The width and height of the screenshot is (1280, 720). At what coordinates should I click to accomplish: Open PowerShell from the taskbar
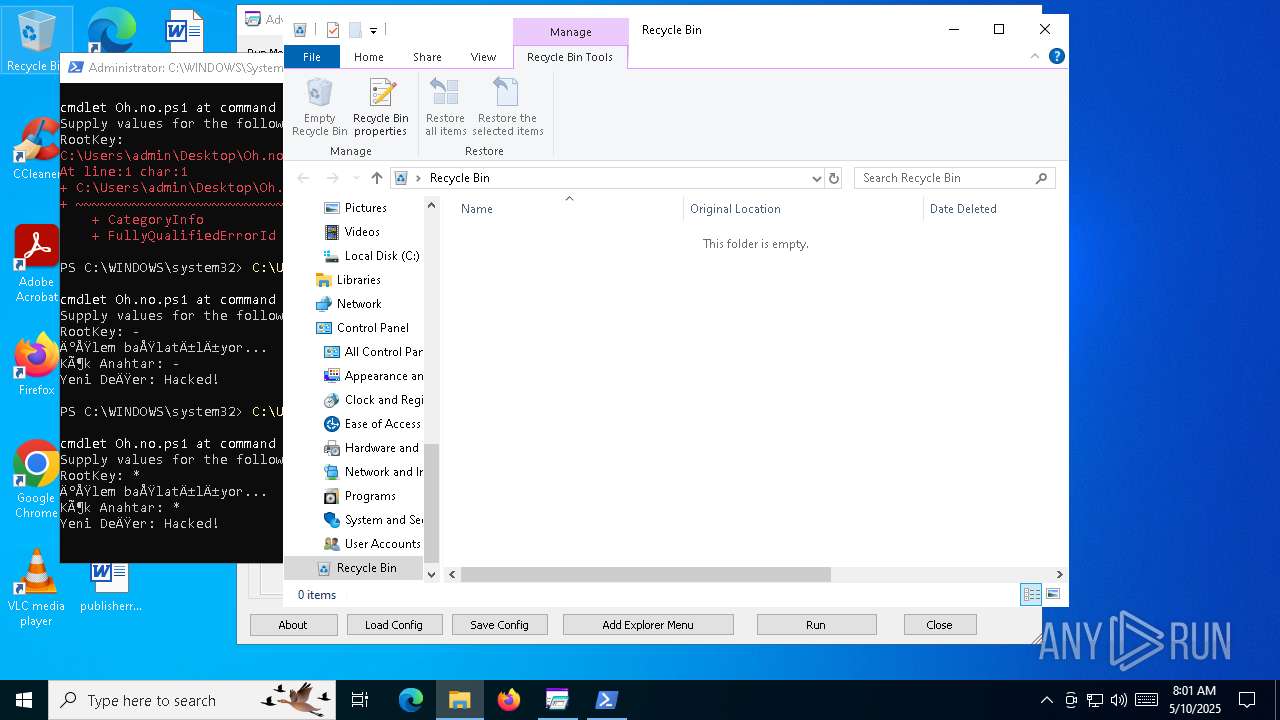(606, 700)
